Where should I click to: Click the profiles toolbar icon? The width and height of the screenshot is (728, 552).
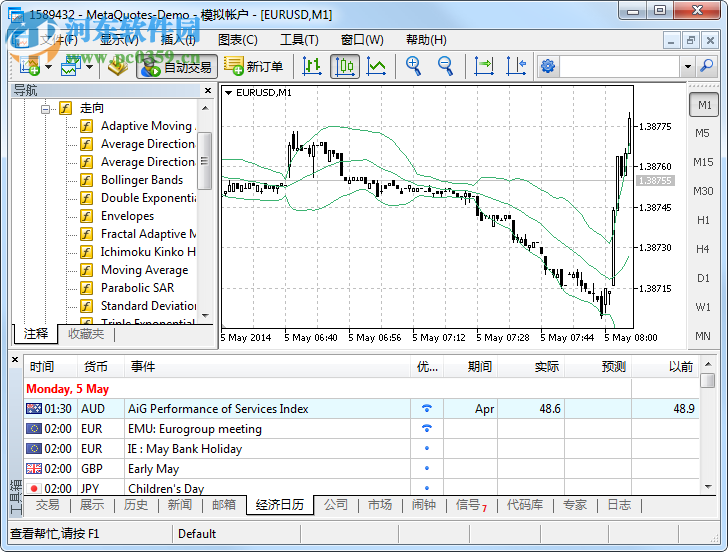(71, 66)
